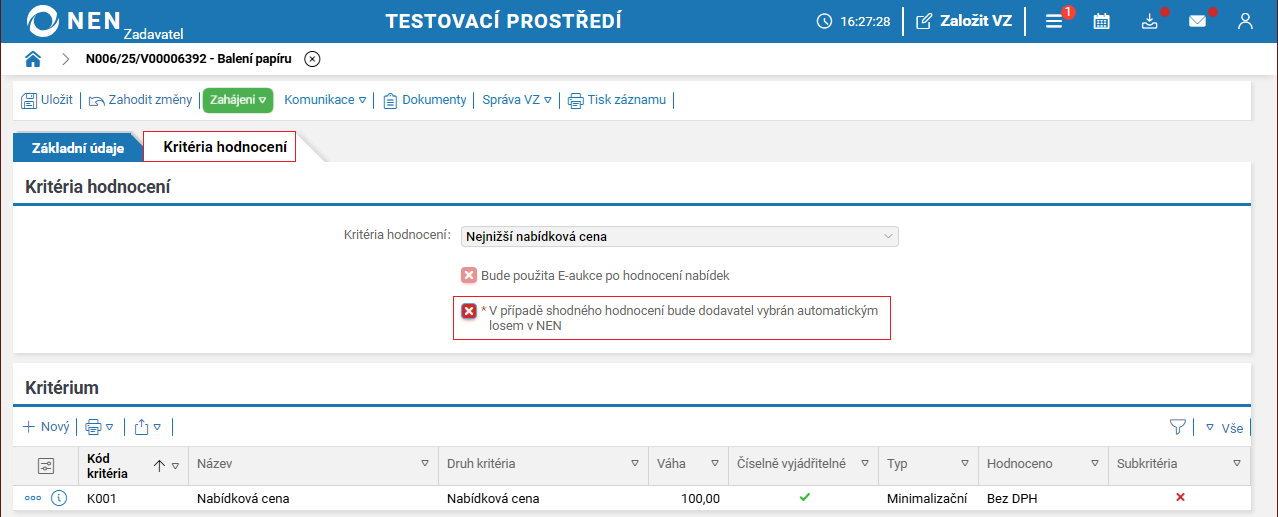1278x517 pixels.
Task: Expand the Správa VZ menu
Action: (517, 100)
